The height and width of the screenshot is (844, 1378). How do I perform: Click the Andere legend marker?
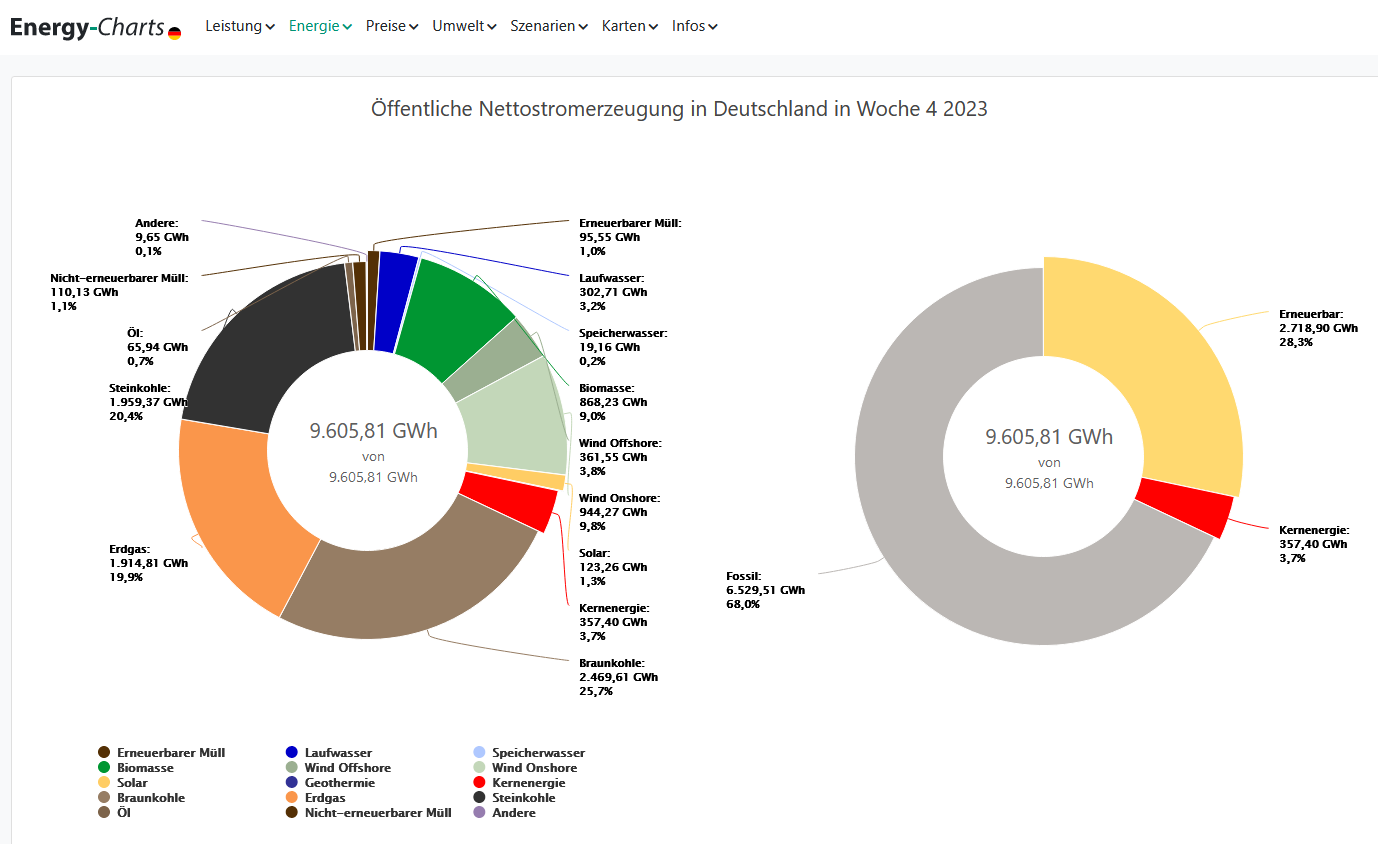(479, 812)
